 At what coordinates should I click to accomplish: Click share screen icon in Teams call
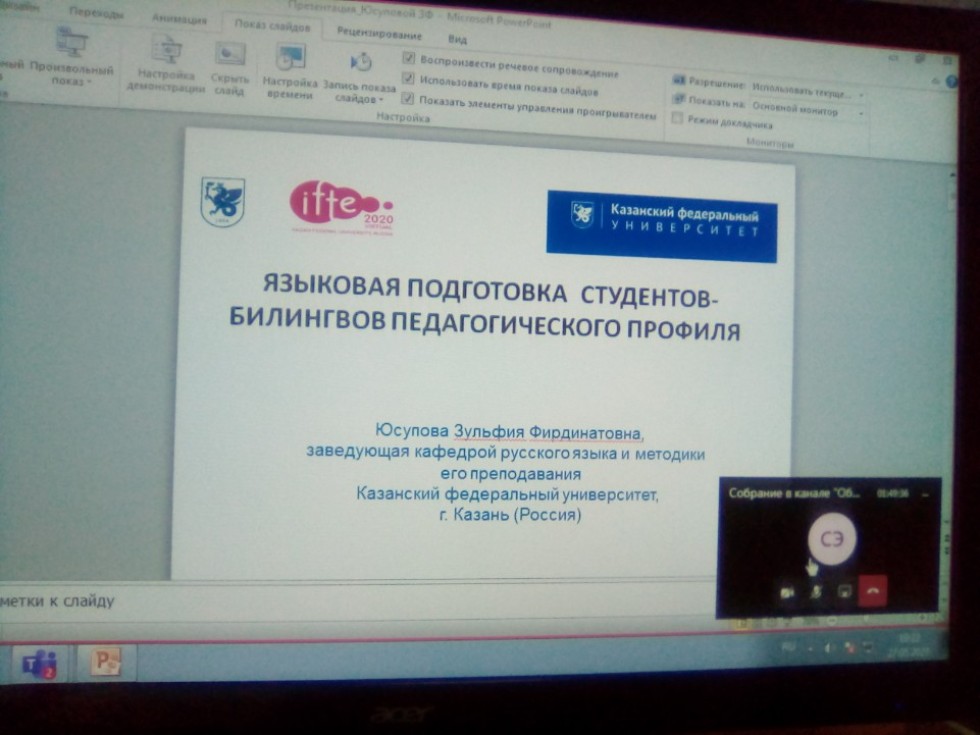point(845,591)
